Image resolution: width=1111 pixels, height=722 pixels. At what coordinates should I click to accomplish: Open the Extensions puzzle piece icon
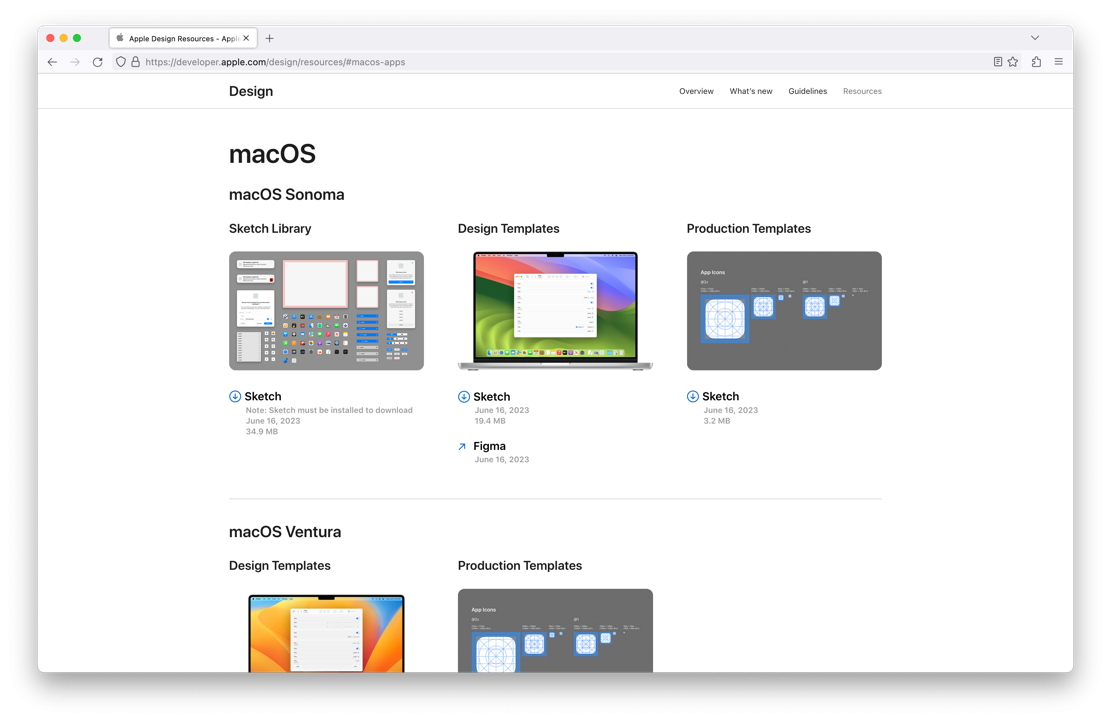coord(1036,62)
